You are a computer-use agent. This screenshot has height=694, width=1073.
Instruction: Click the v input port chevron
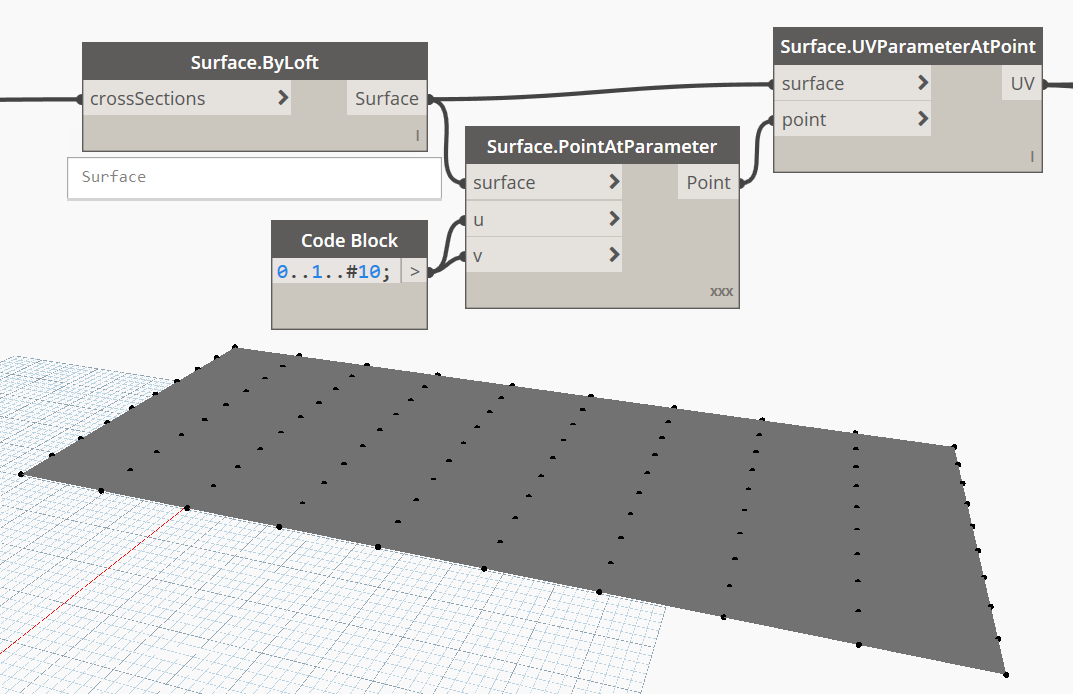click(x=613, y=256)
